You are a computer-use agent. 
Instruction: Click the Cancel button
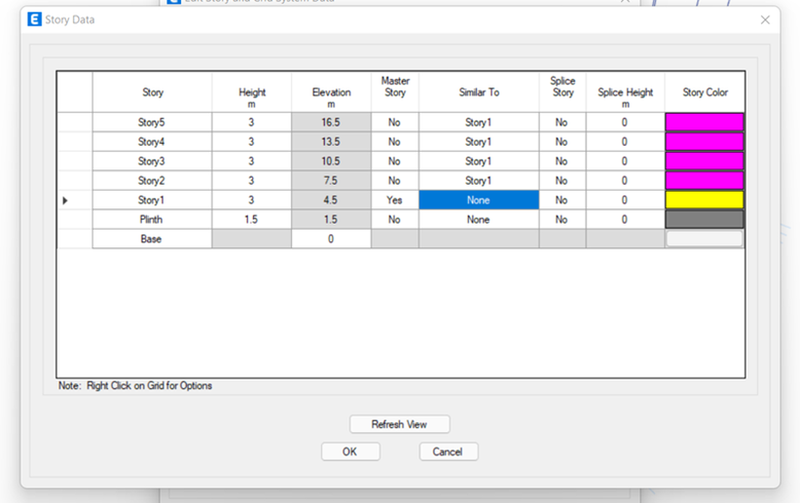[448, 451]
